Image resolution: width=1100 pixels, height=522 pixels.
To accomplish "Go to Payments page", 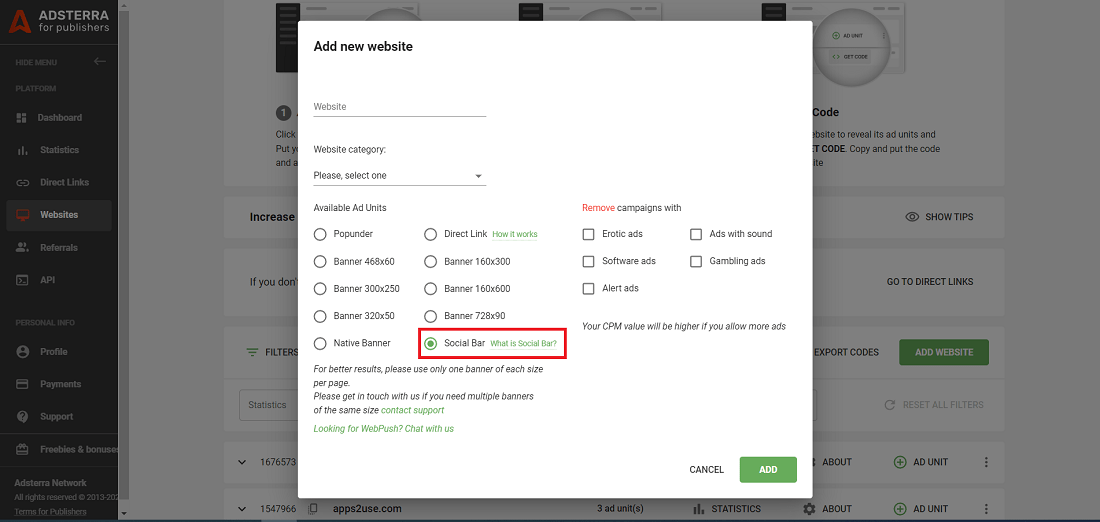I will coord(59,384).
